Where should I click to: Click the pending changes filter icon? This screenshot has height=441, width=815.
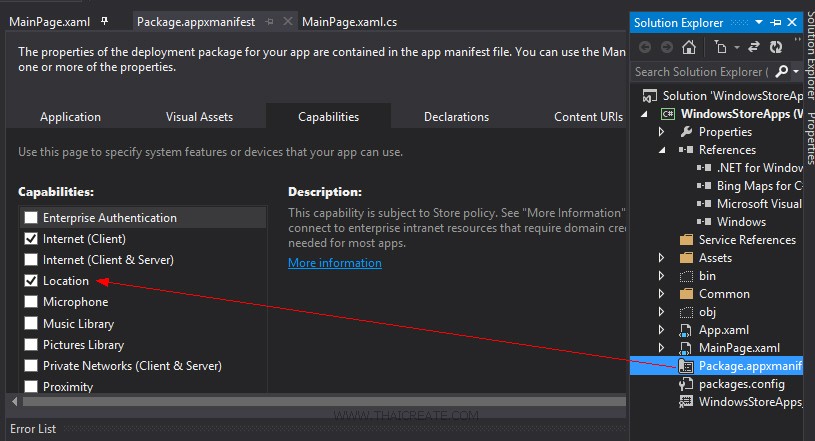pos(717,47)
